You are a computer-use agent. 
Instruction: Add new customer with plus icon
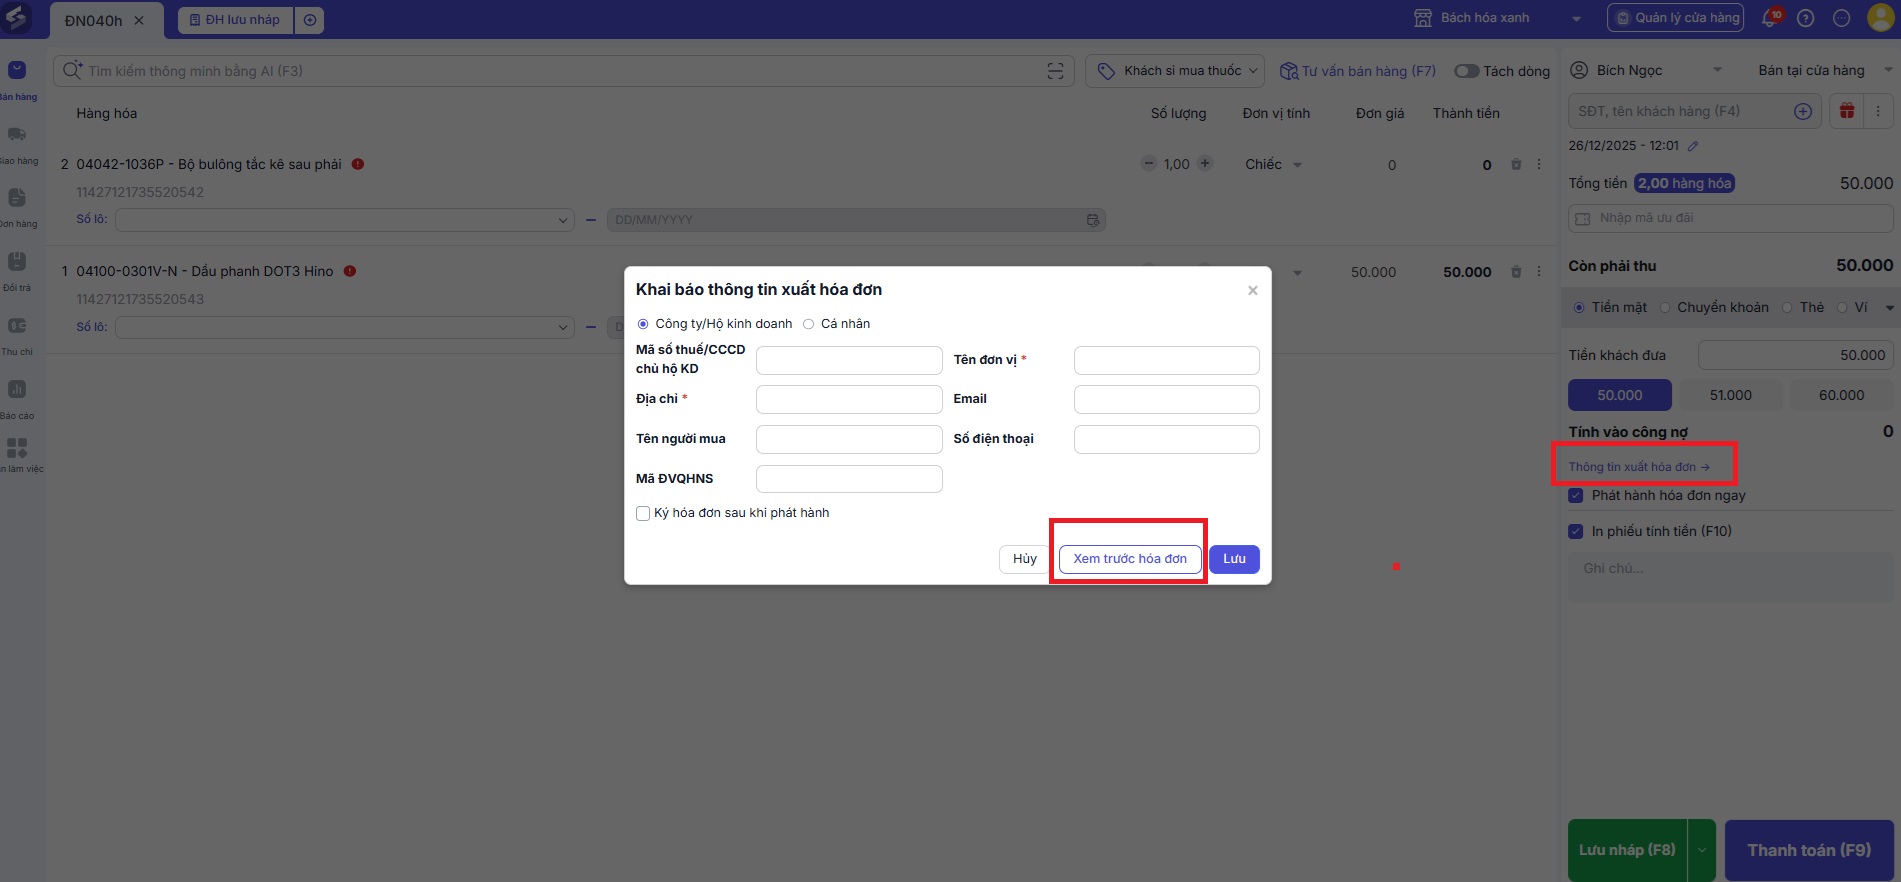click(x=1803, y=111)
